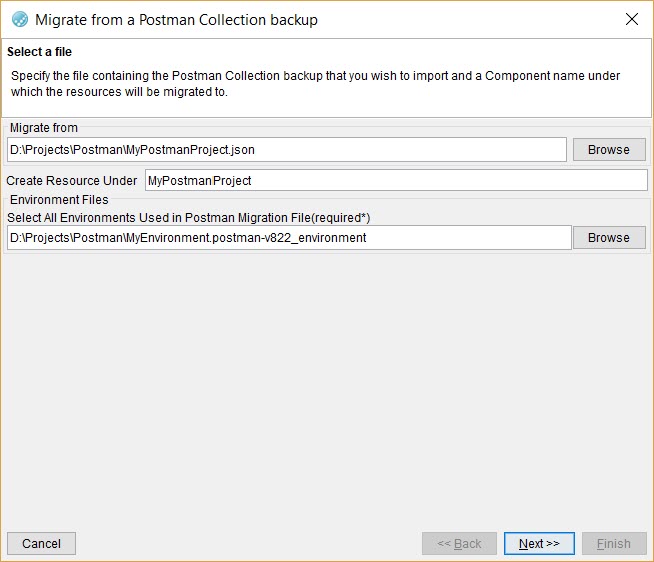Click the 'Select All Environments Used' label
This screenshot has height=562, width=654.
click(188, 217)
